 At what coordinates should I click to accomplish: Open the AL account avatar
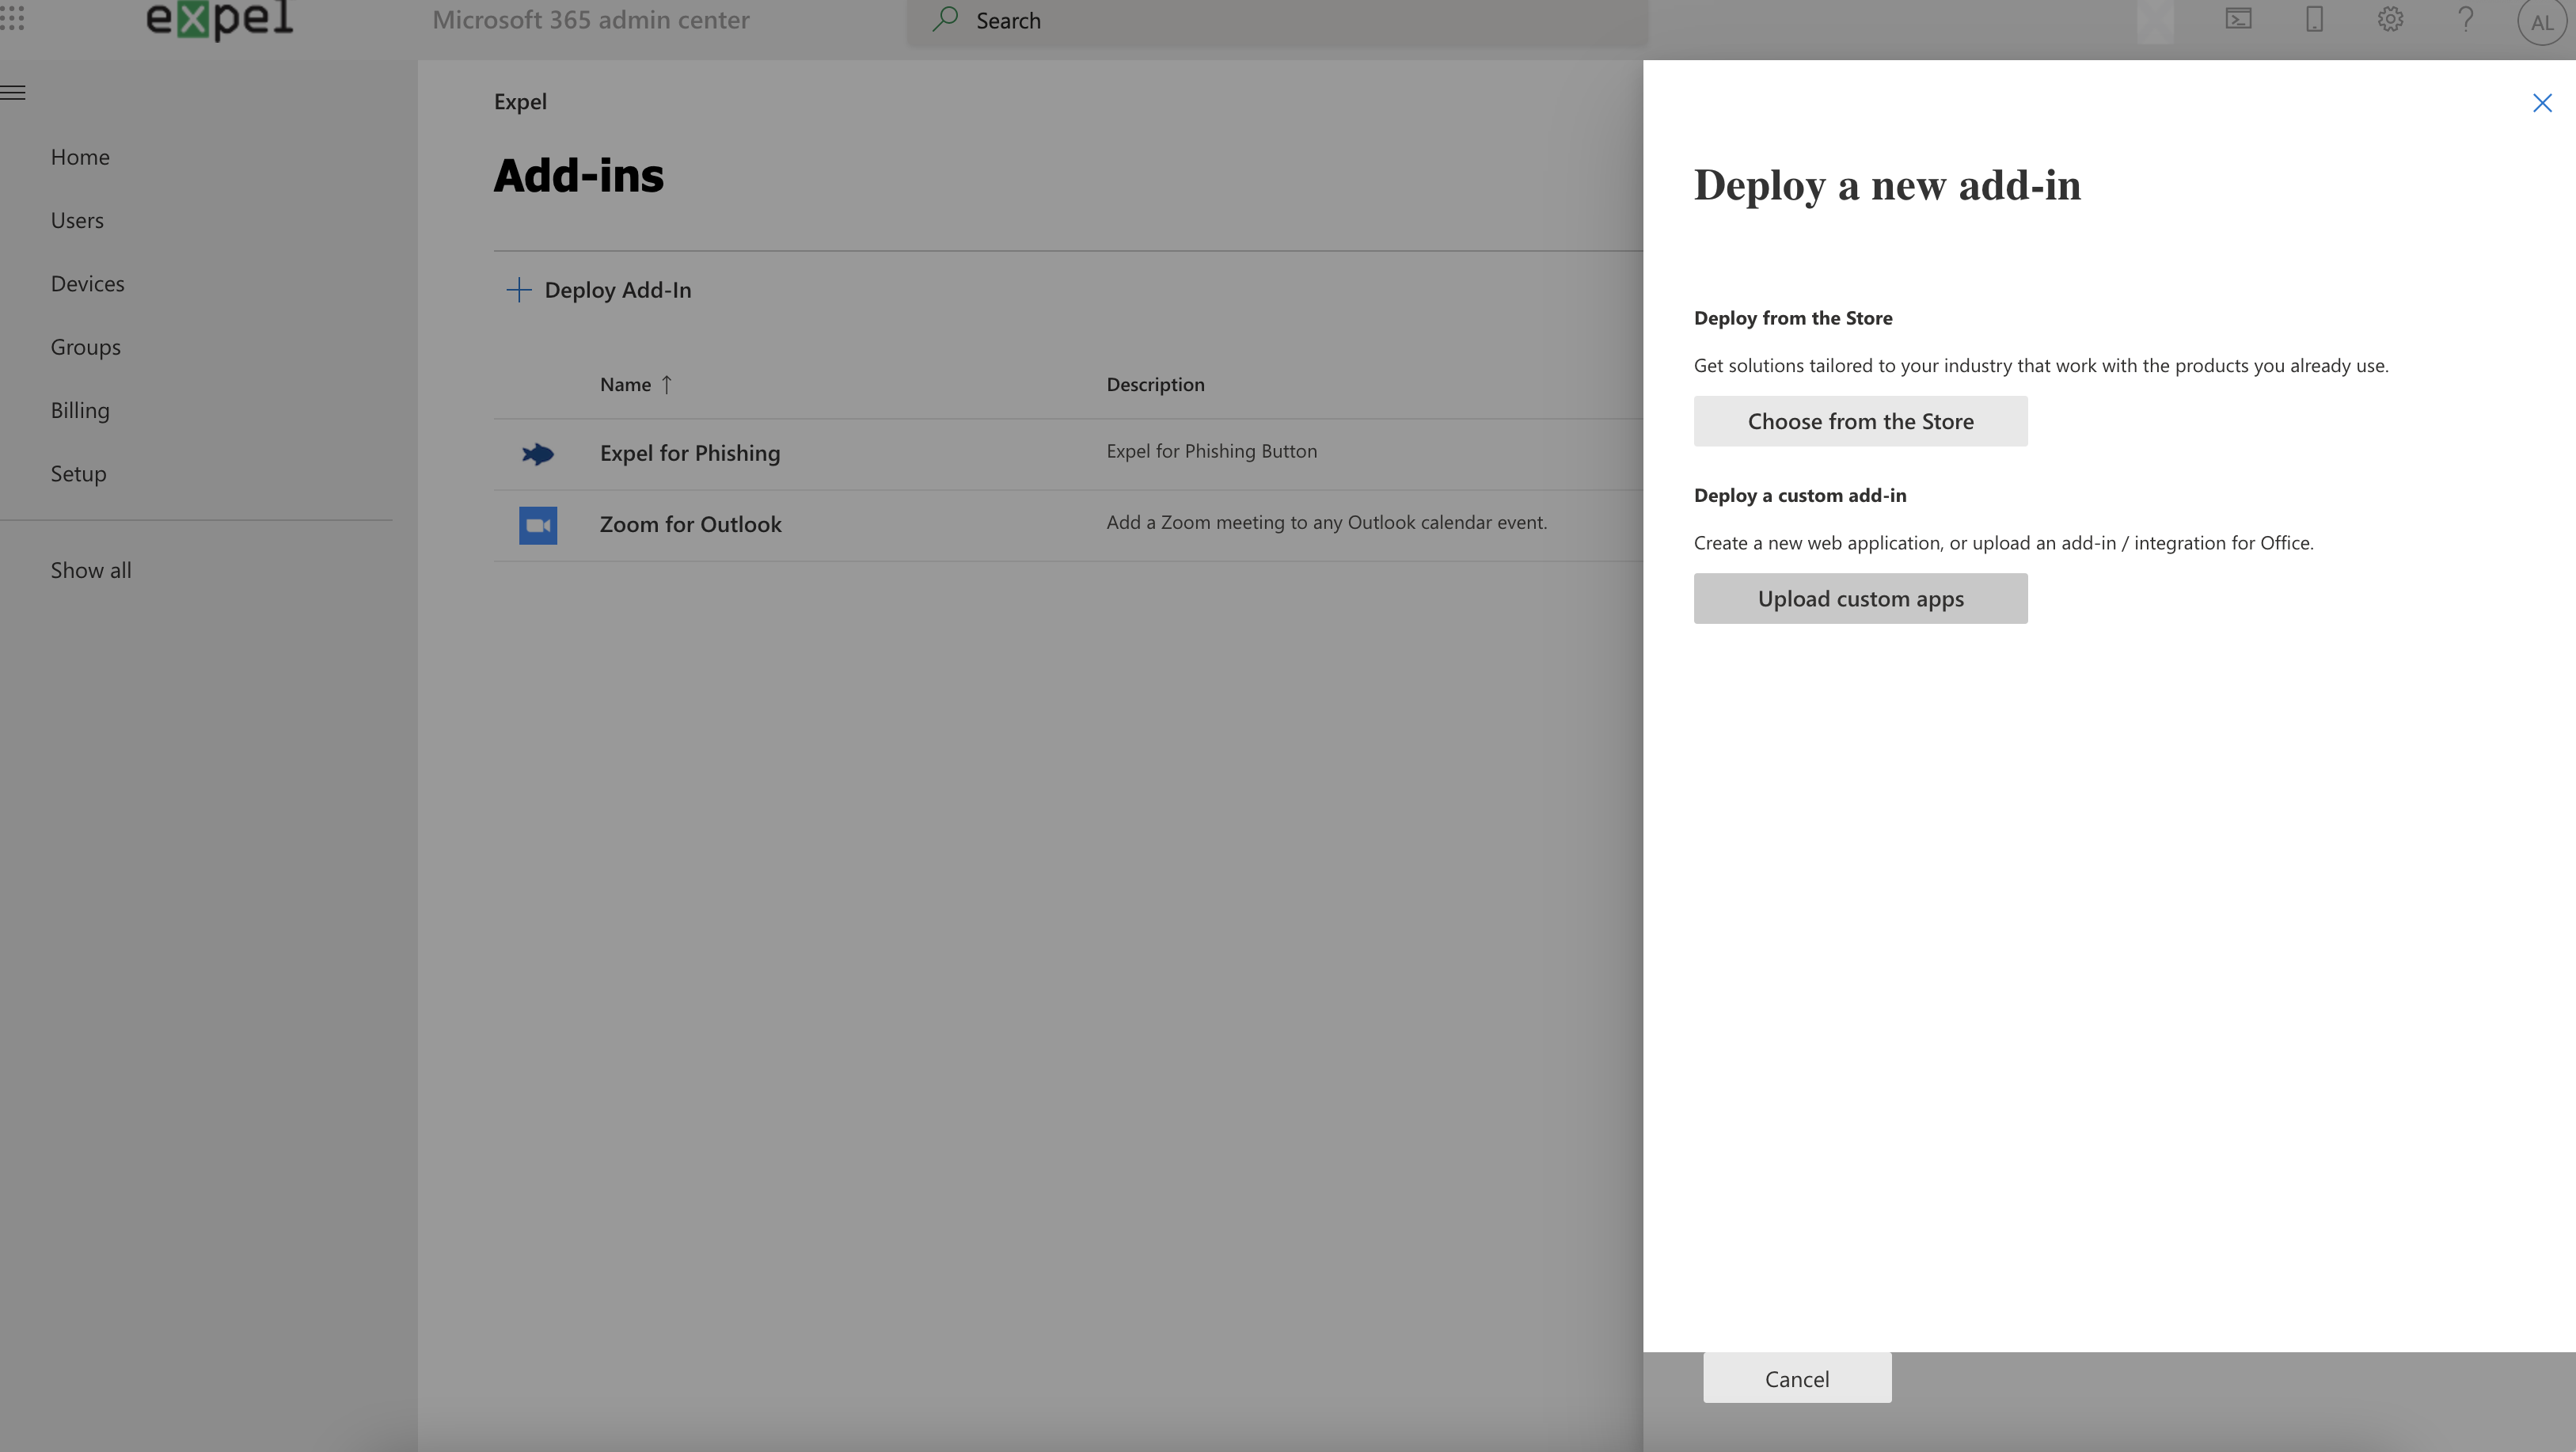pos(2541,21)
